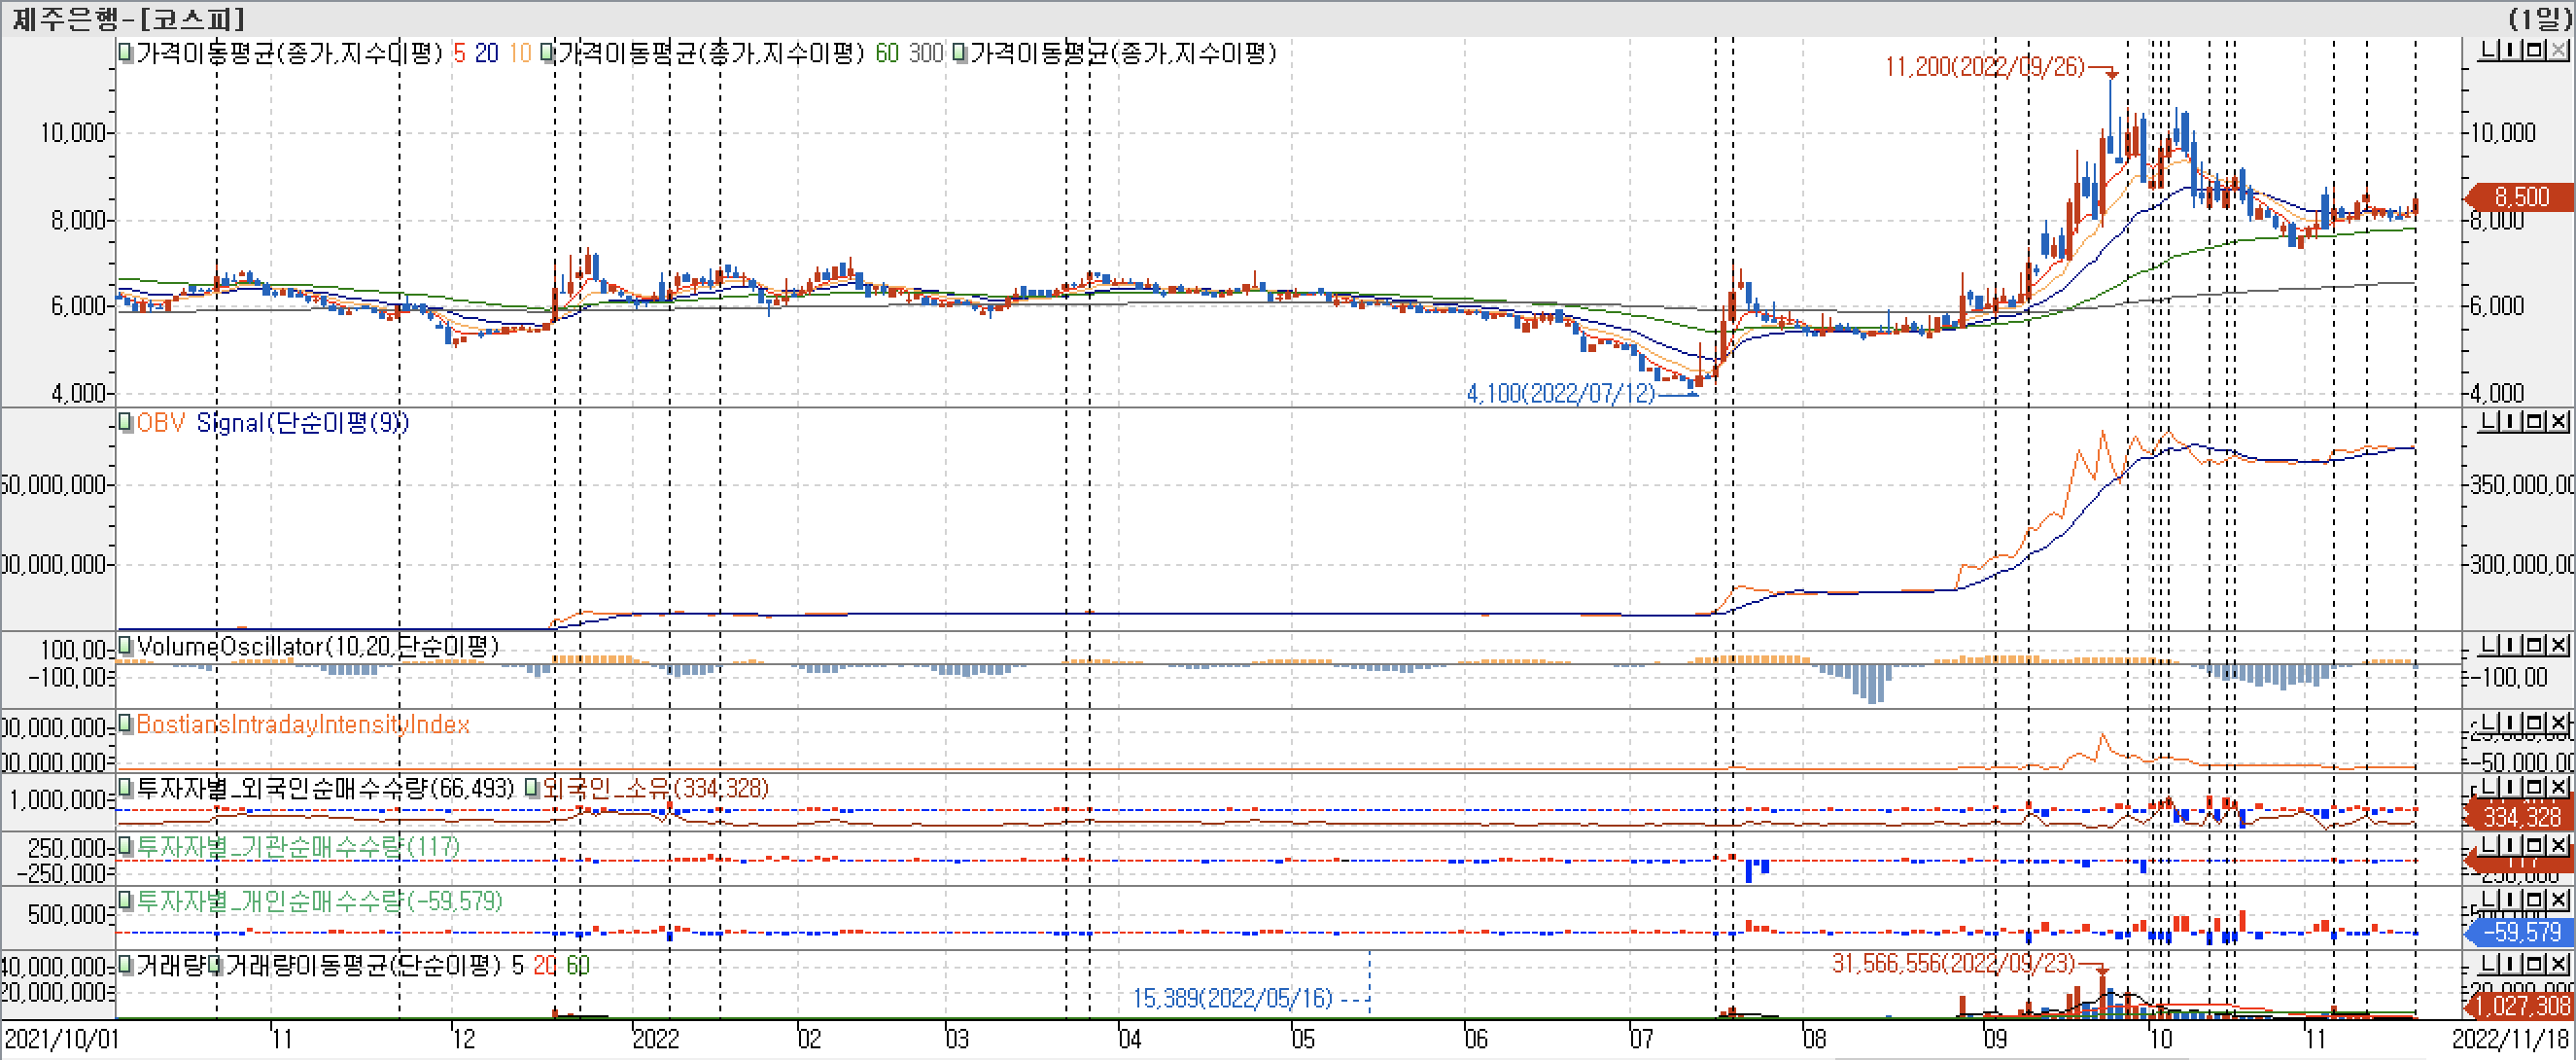
Task: Toggle the checkbox before VolumeOscillator(10,20,단순이평)
Action: 125,645
